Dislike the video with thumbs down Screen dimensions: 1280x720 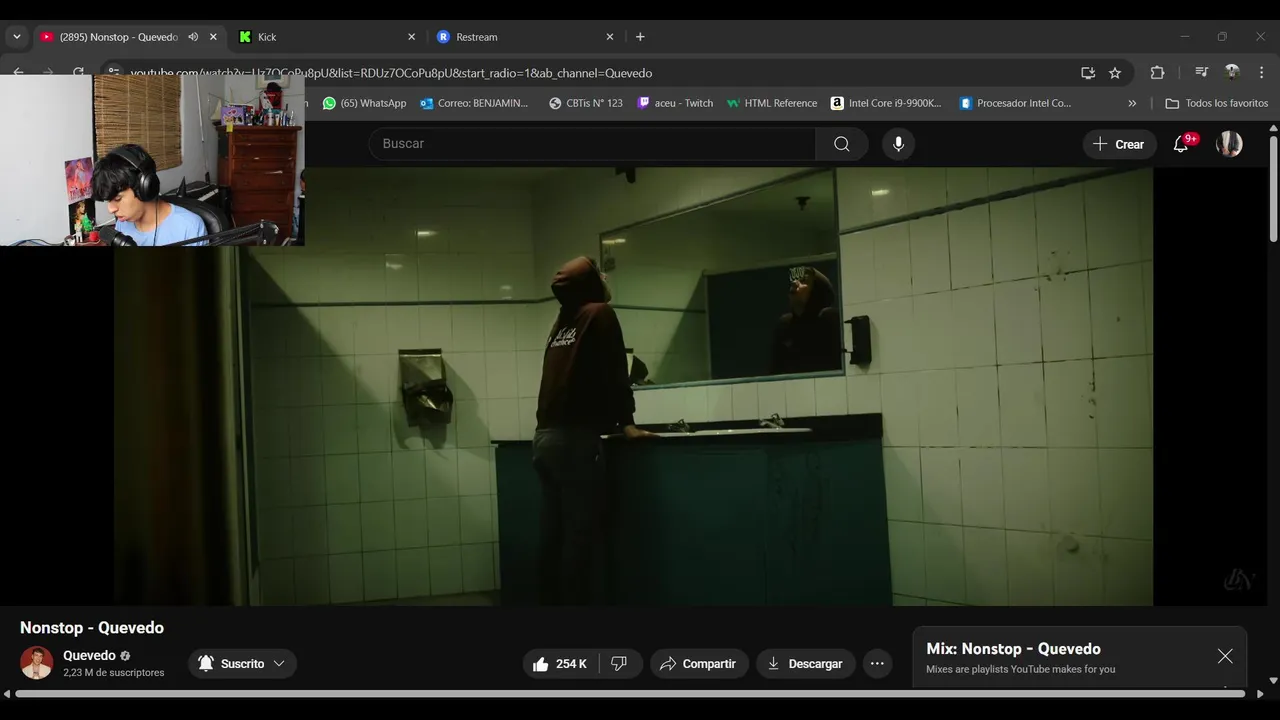coord(619,664)
